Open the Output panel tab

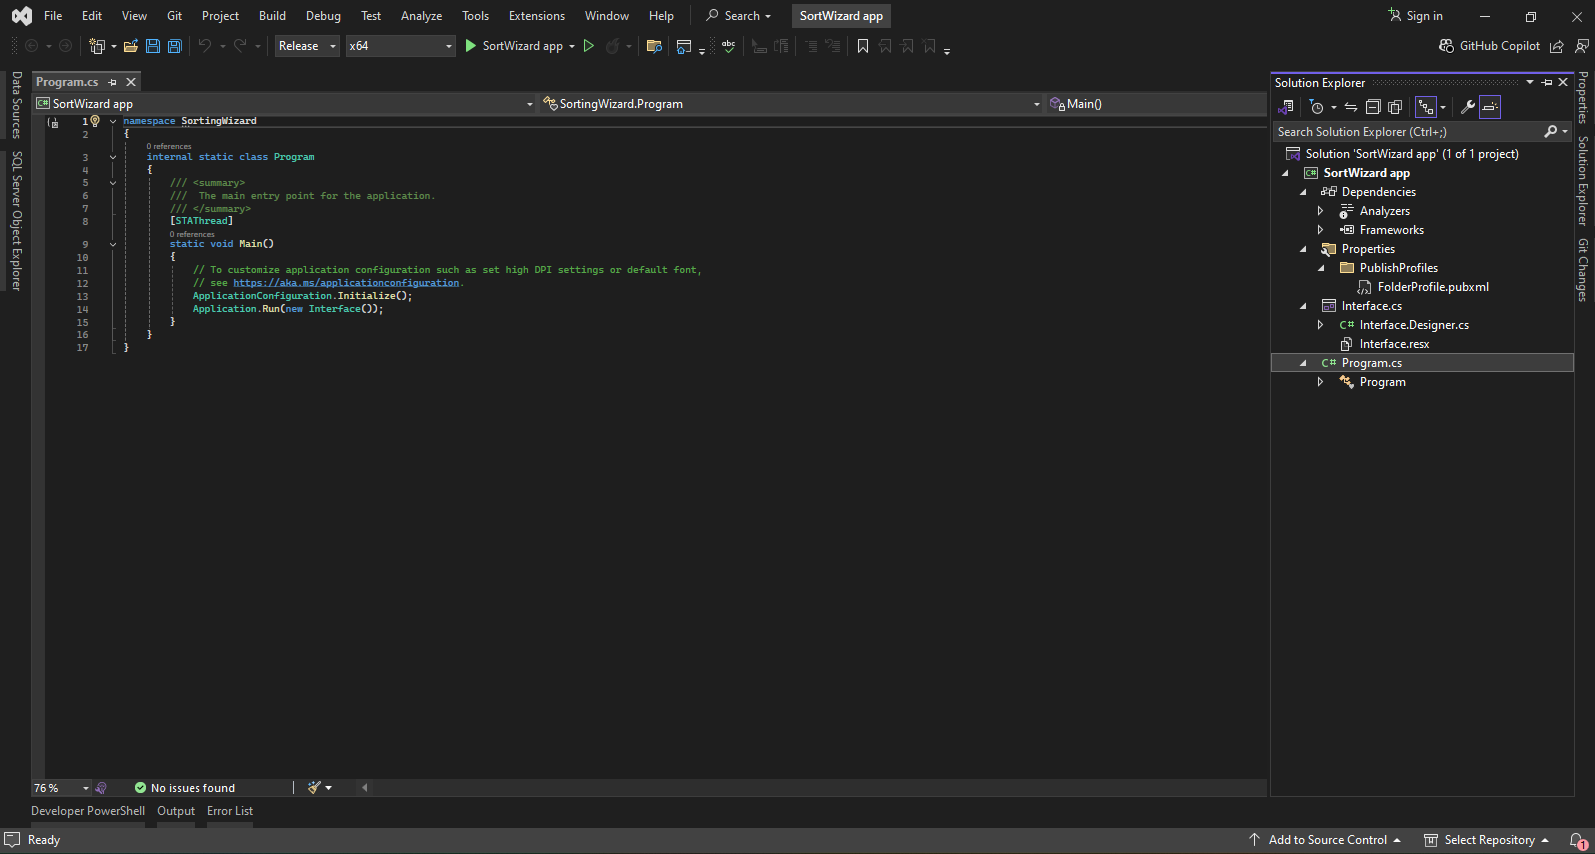coord(176,811)
